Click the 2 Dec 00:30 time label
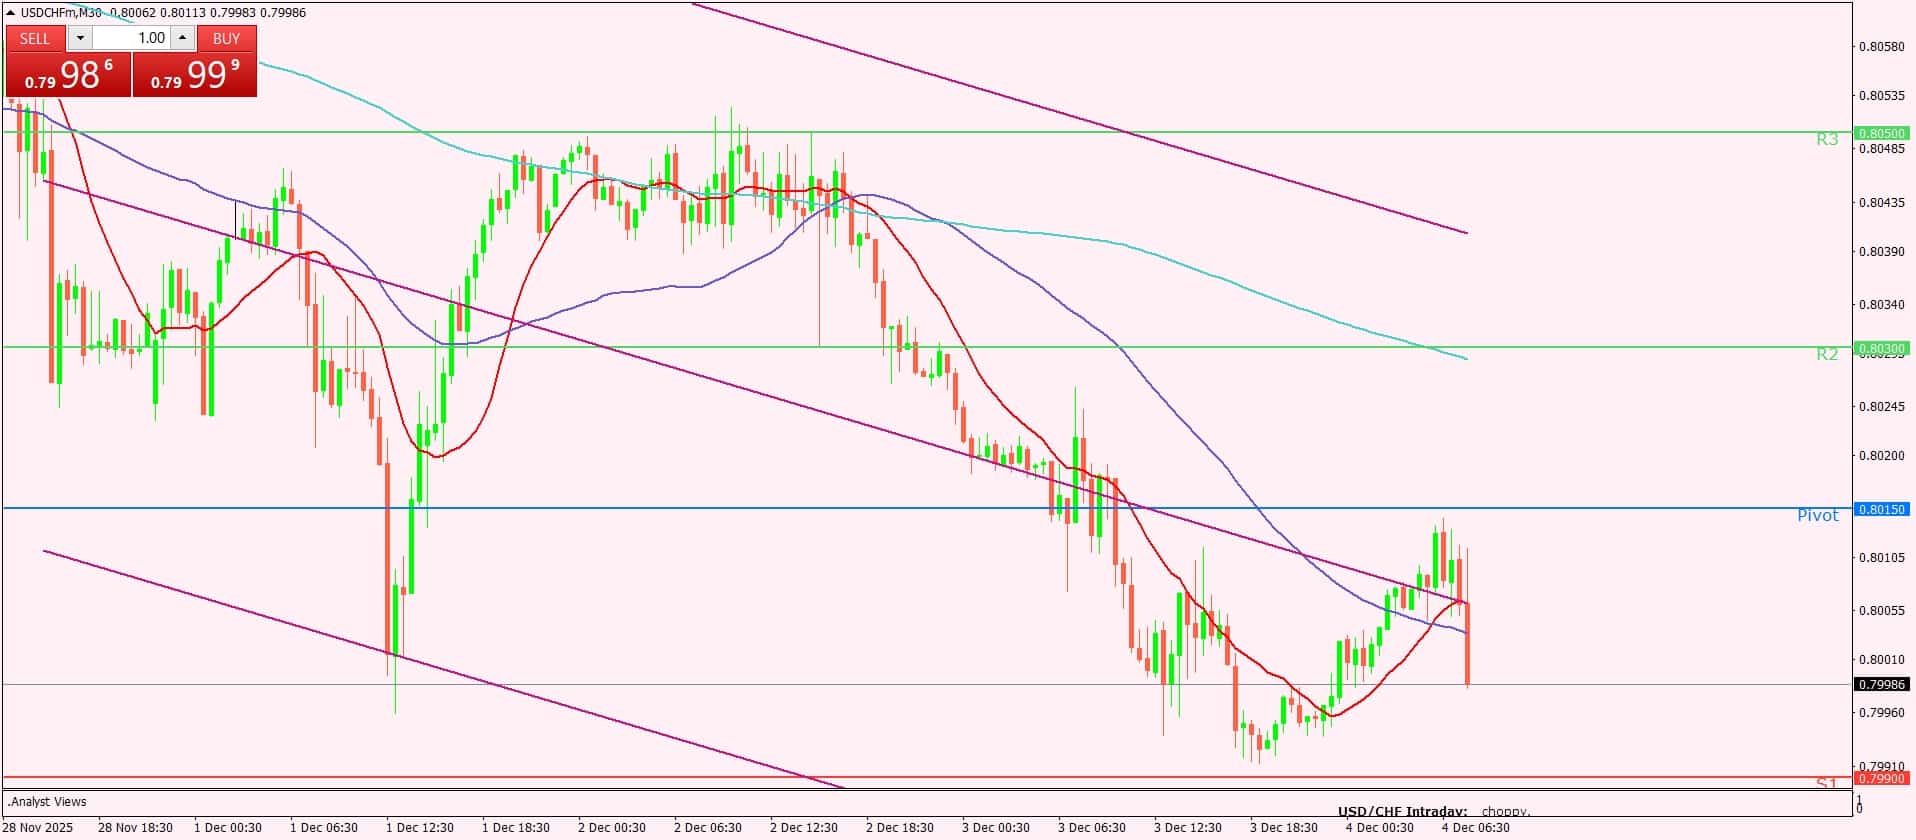 coord(612,828)
